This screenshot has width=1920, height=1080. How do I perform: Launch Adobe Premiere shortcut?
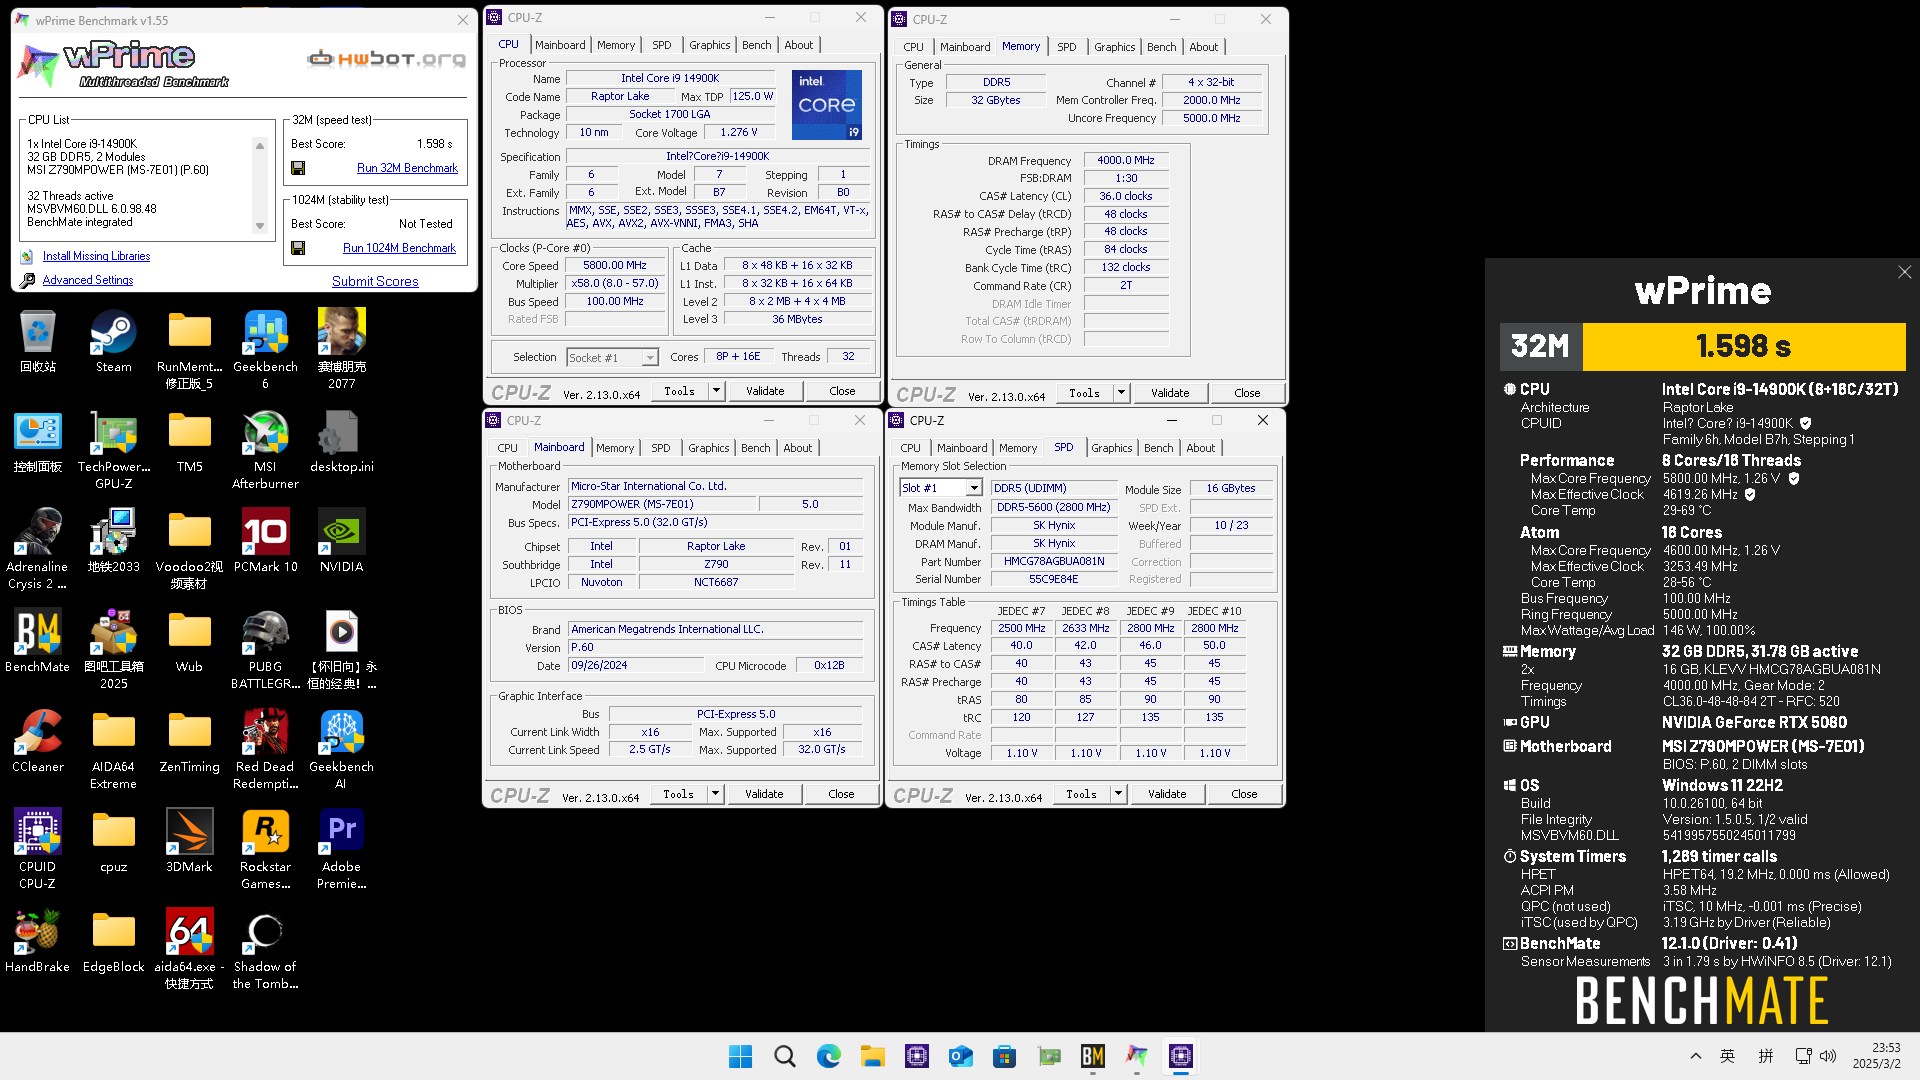341,849
